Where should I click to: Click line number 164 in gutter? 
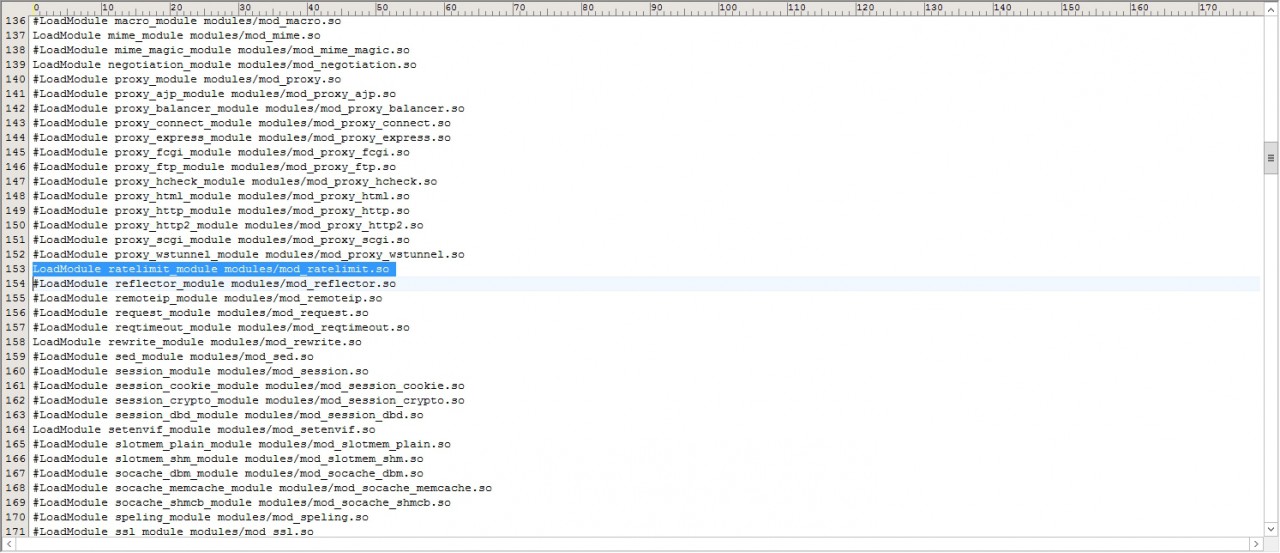(x=15, y=430)
